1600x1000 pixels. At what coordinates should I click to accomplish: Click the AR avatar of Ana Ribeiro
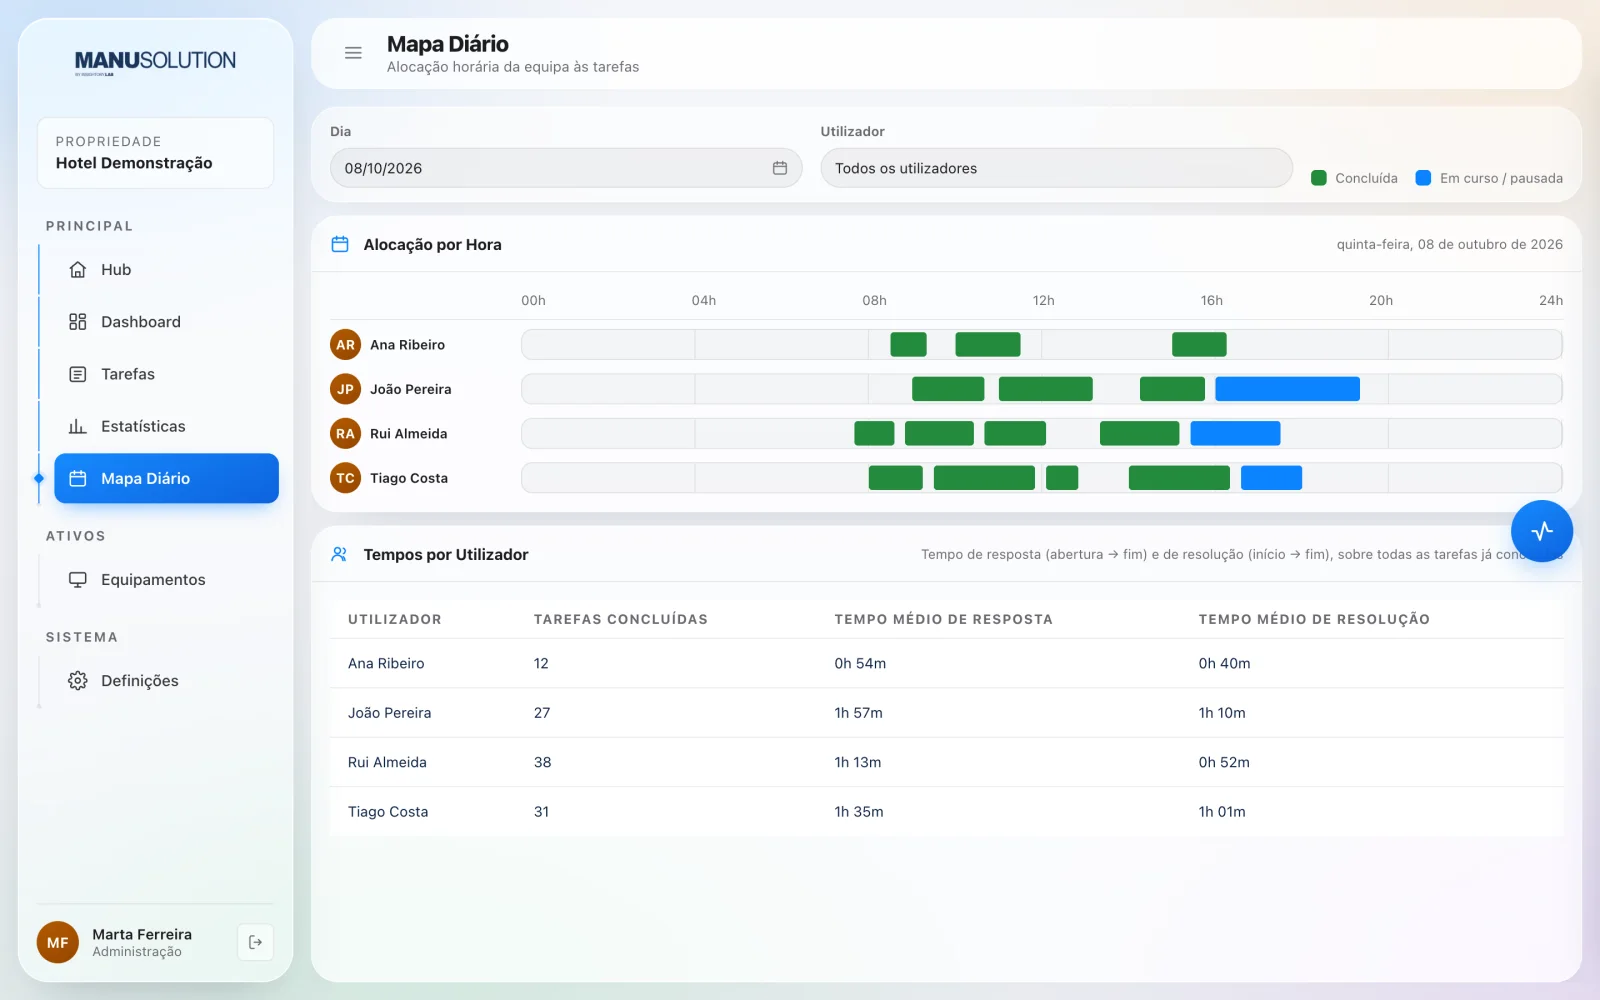345,345
